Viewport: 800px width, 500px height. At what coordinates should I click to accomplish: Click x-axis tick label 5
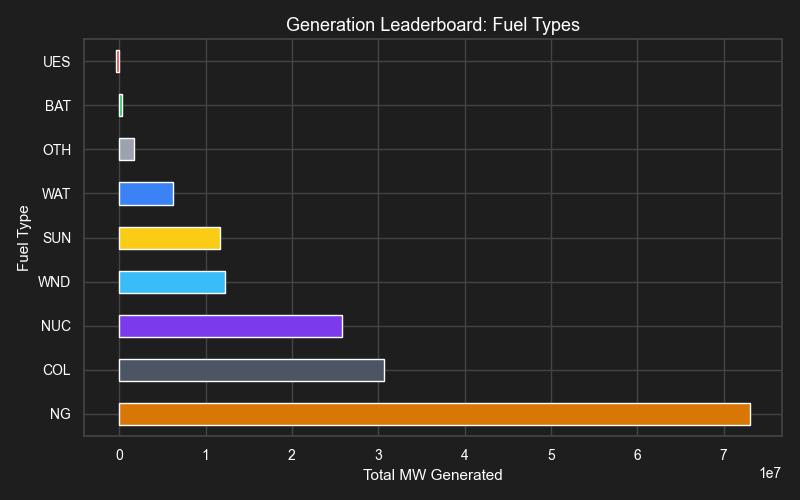tap(552, 455)
